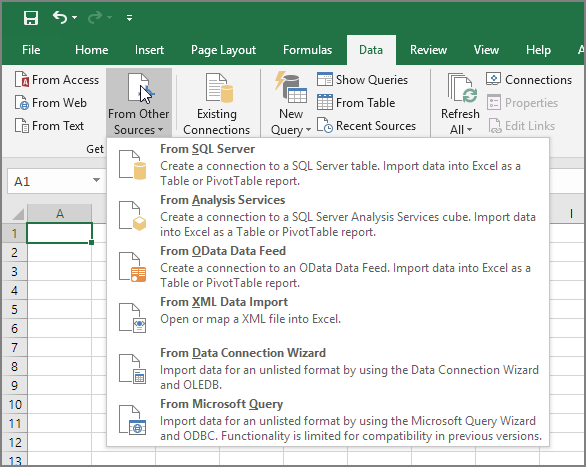Click the Select All corner triangle
The height and width of the screenshot is (467, 586).
point(18,214)
